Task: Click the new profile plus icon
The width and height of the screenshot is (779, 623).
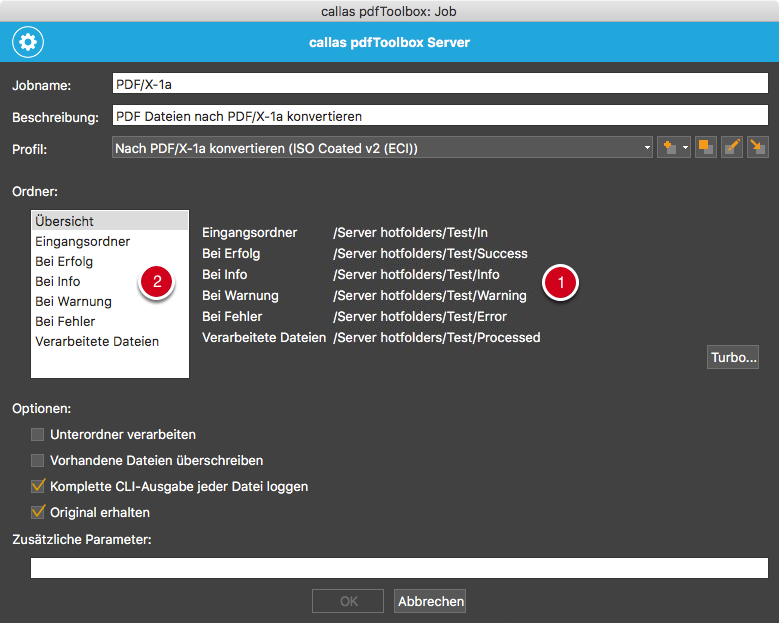Action: pos(669,148)
